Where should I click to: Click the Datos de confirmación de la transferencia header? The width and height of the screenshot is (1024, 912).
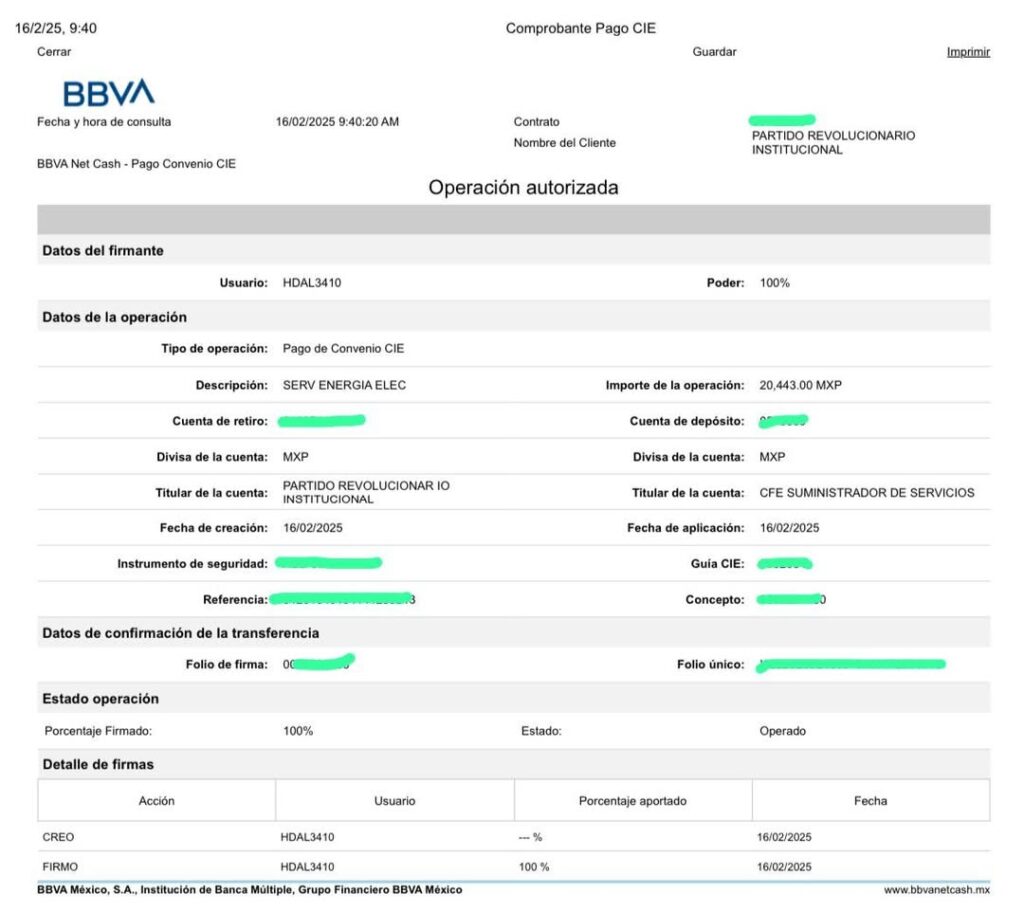click(180, 633)
